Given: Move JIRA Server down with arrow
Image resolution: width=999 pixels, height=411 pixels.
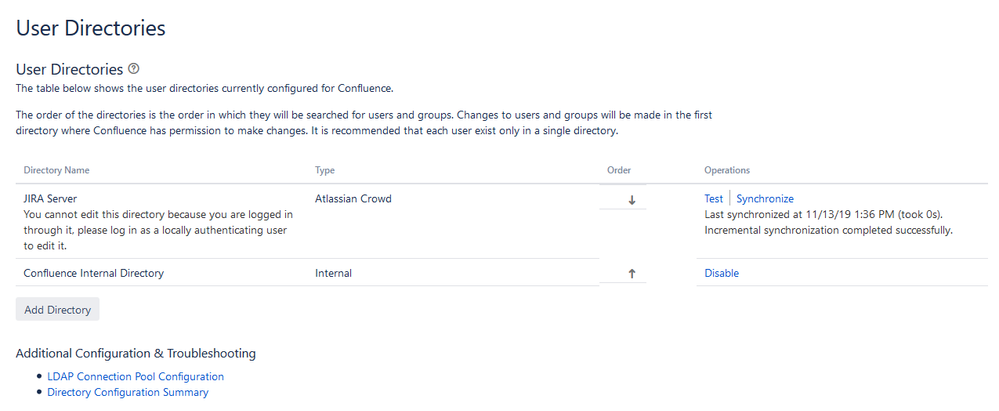Looking at the screenshot, I should 632,200.
